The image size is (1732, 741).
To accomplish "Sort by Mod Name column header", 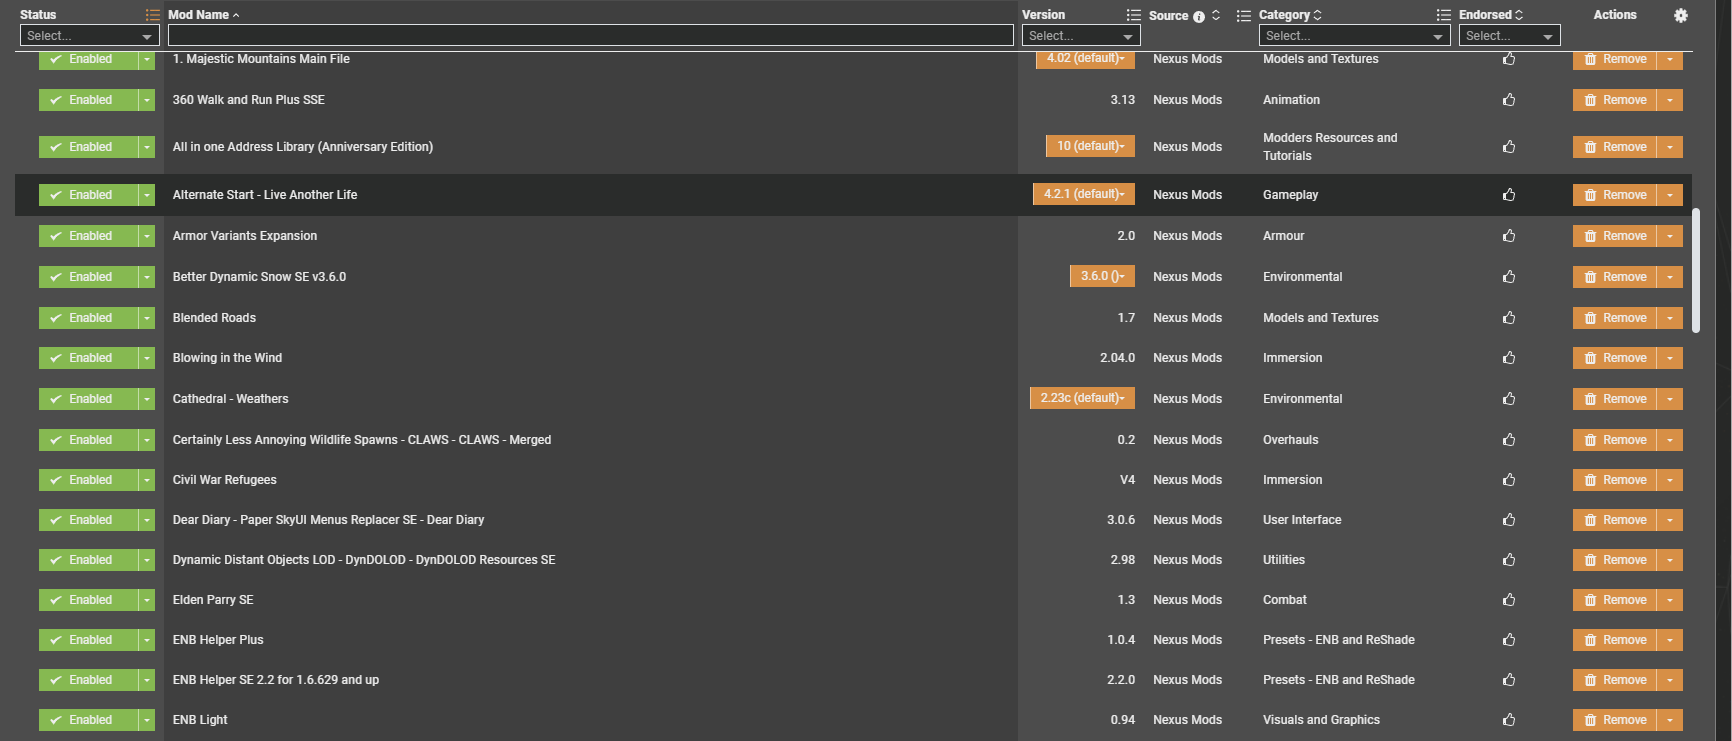I will point(198,15).
